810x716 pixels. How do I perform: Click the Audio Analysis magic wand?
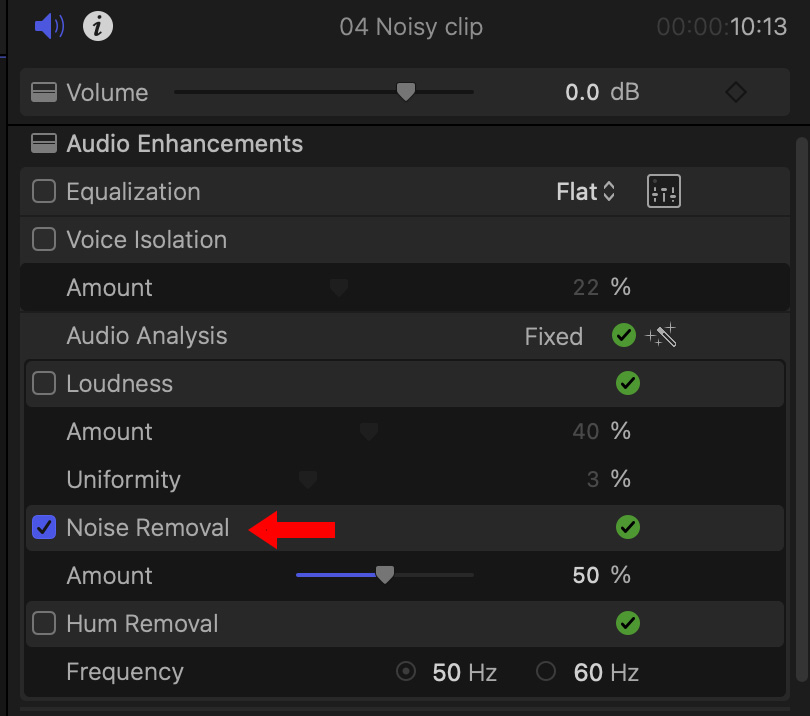tap(661, 336)
